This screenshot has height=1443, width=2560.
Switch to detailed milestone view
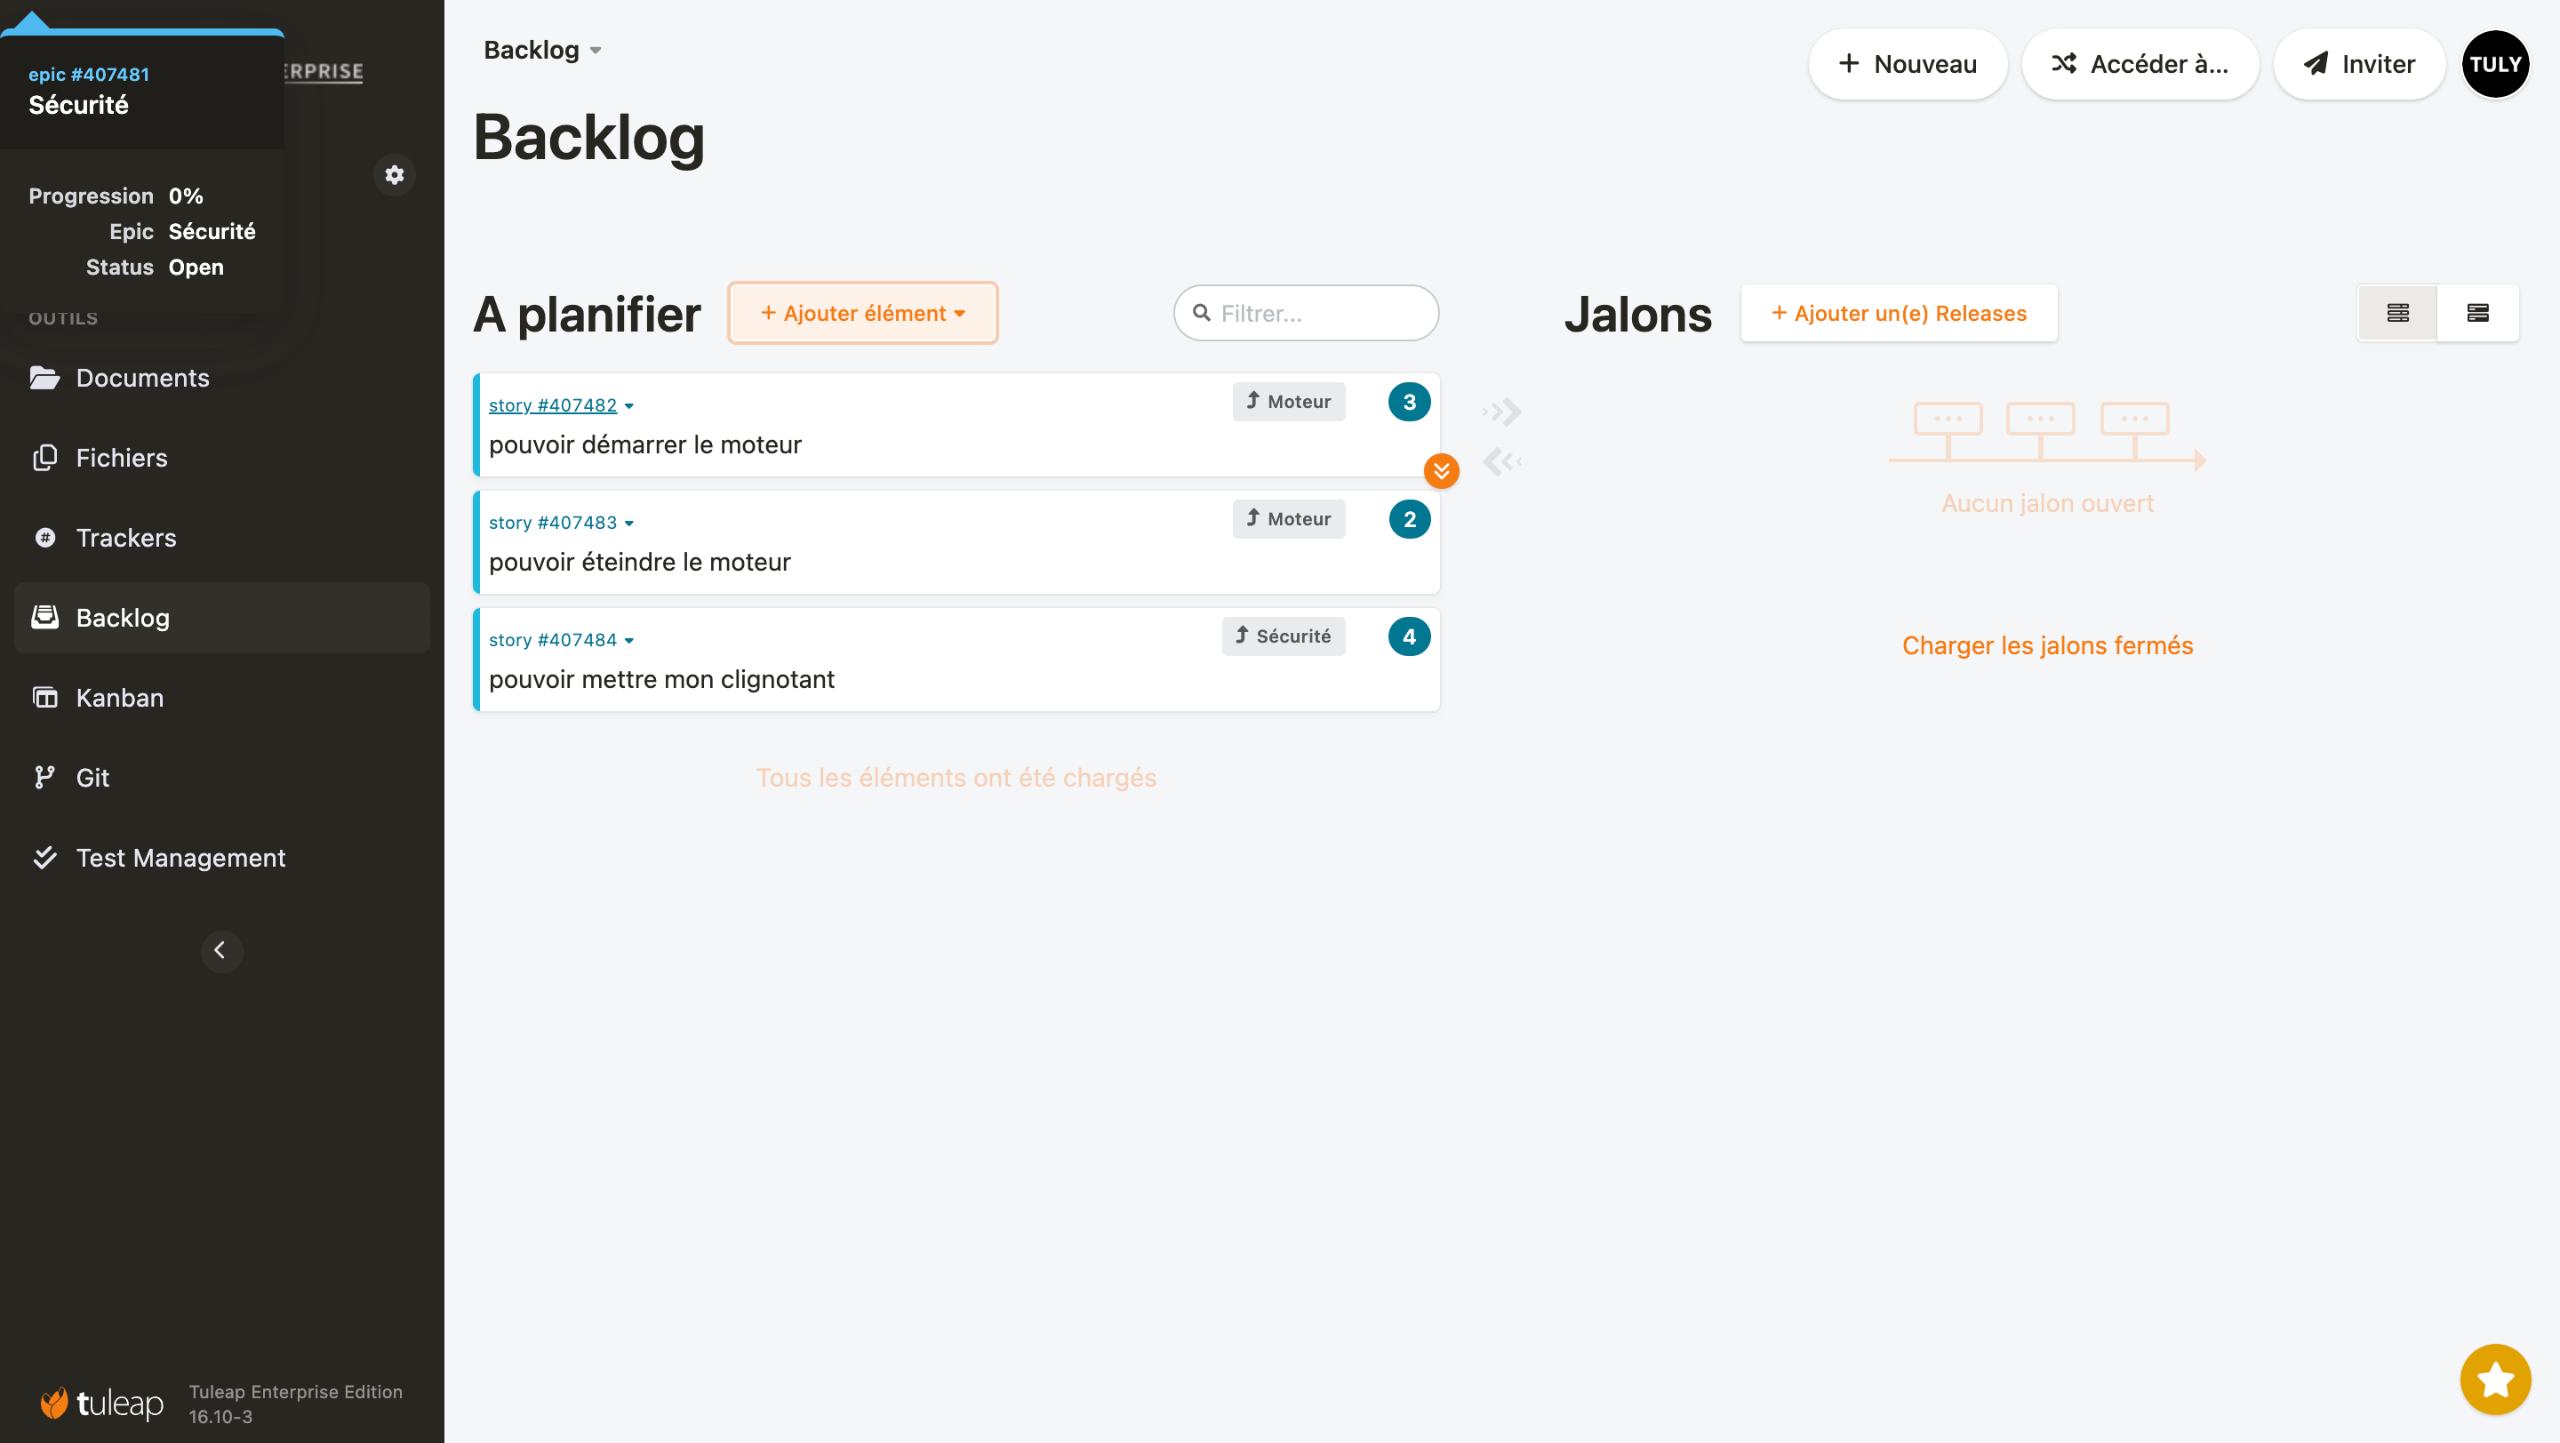click(2478, 313)
